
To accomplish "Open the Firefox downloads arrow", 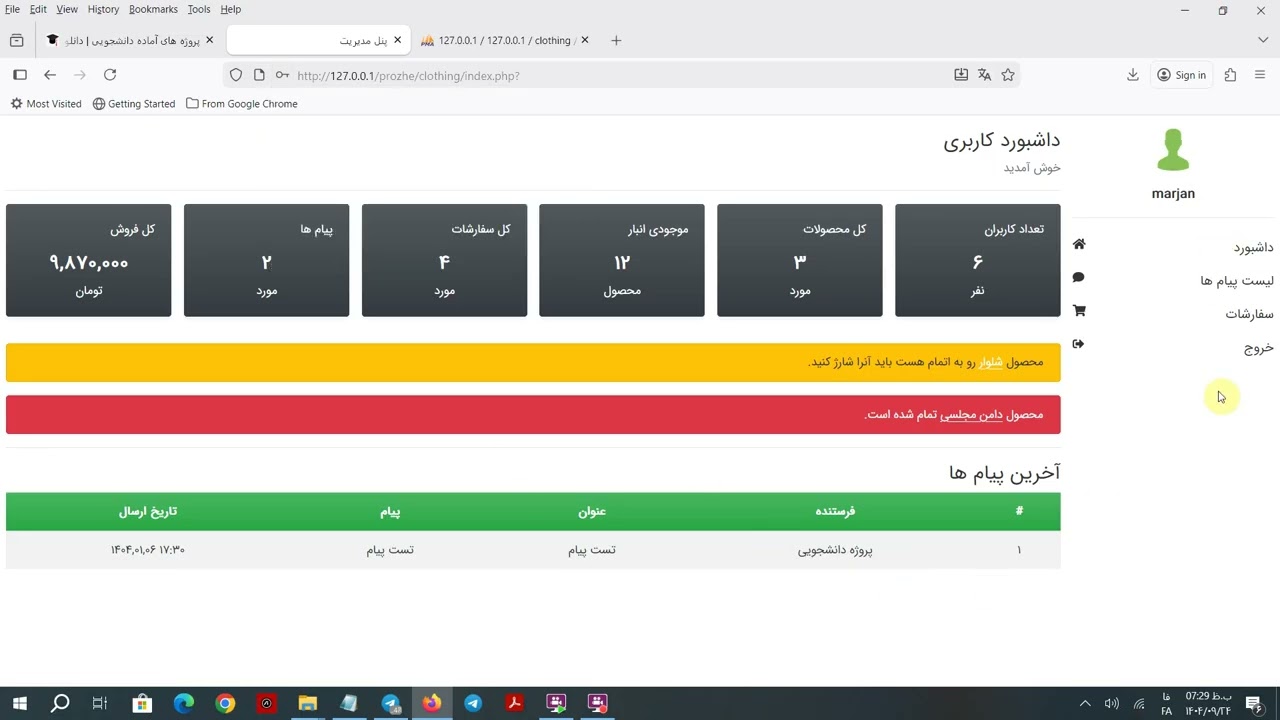I will (1133, 75).
